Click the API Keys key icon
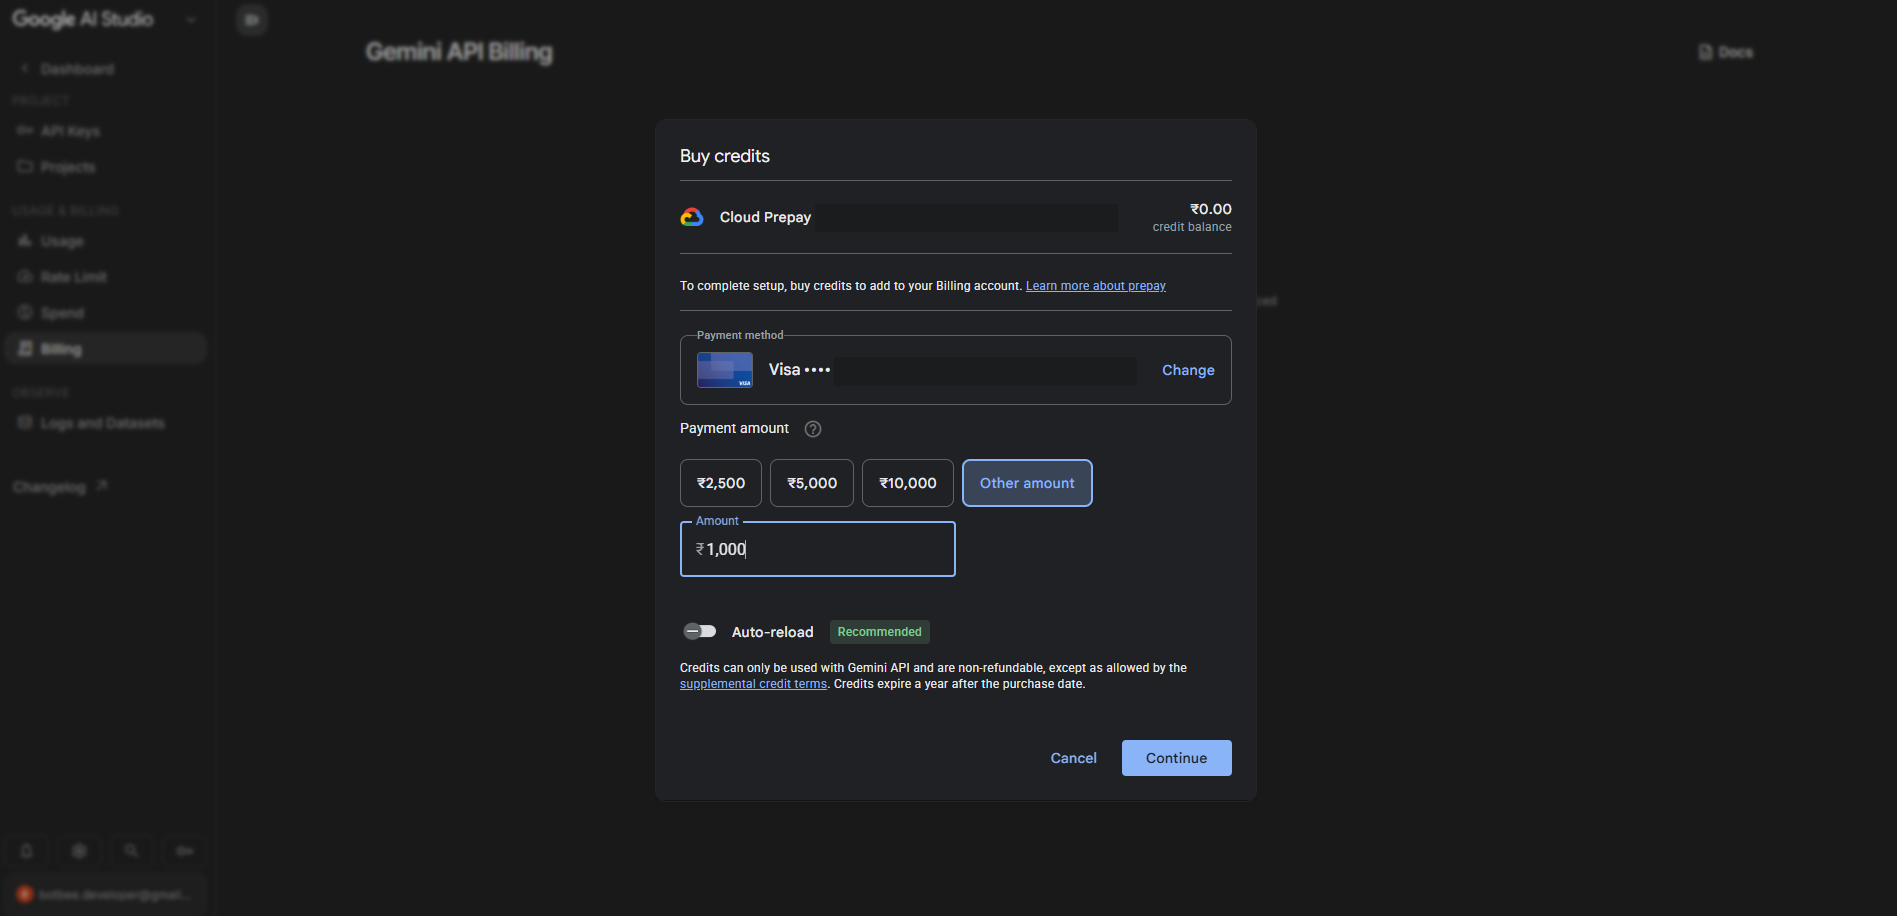 pos(25,131)
